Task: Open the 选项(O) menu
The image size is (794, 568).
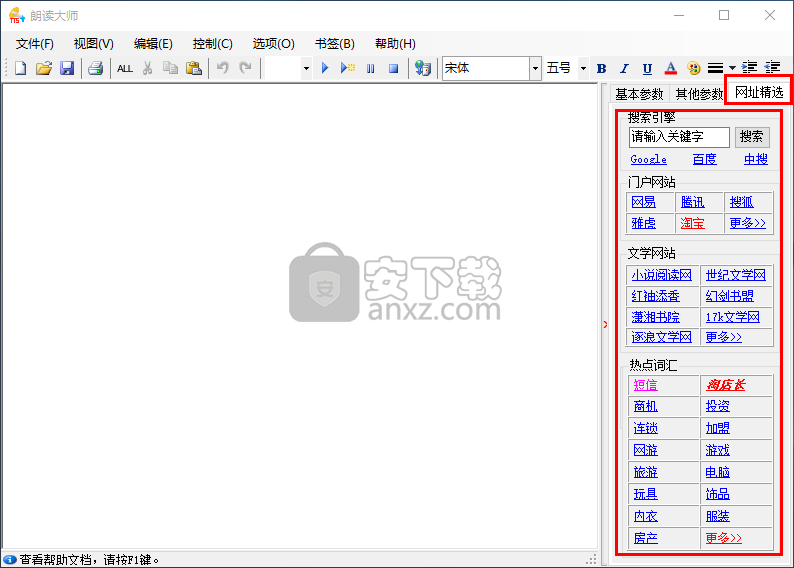Action: point(273,44)
